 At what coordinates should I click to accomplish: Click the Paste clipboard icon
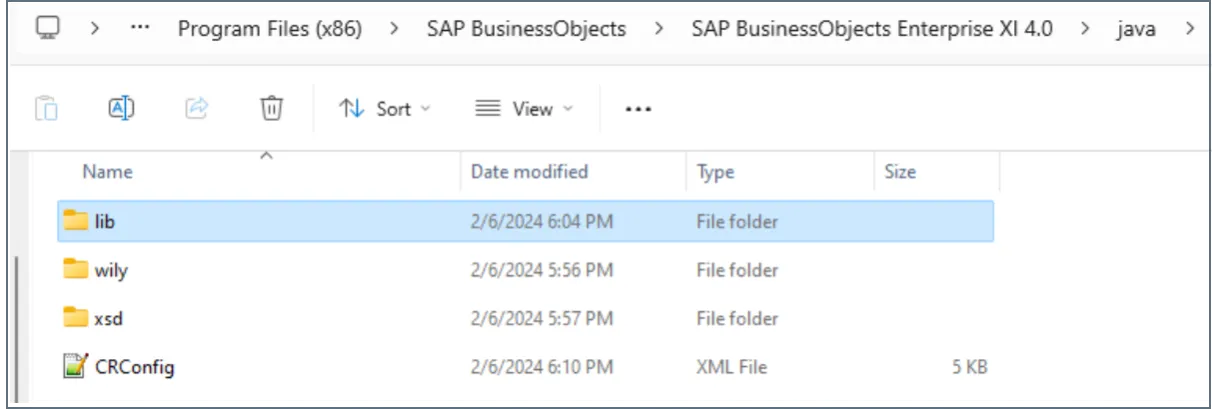click(46, 108)
